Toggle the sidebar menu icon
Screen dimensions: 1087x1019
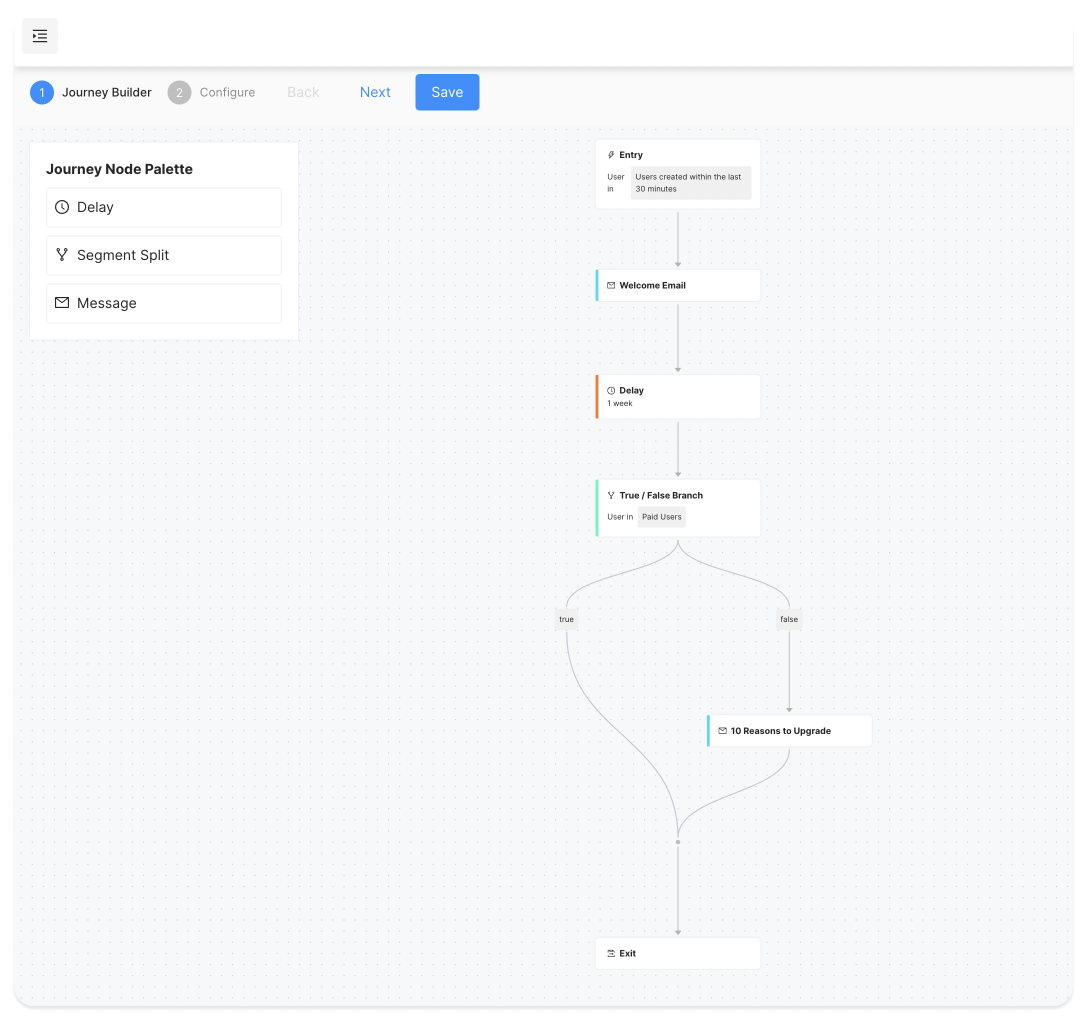(40, 36)
